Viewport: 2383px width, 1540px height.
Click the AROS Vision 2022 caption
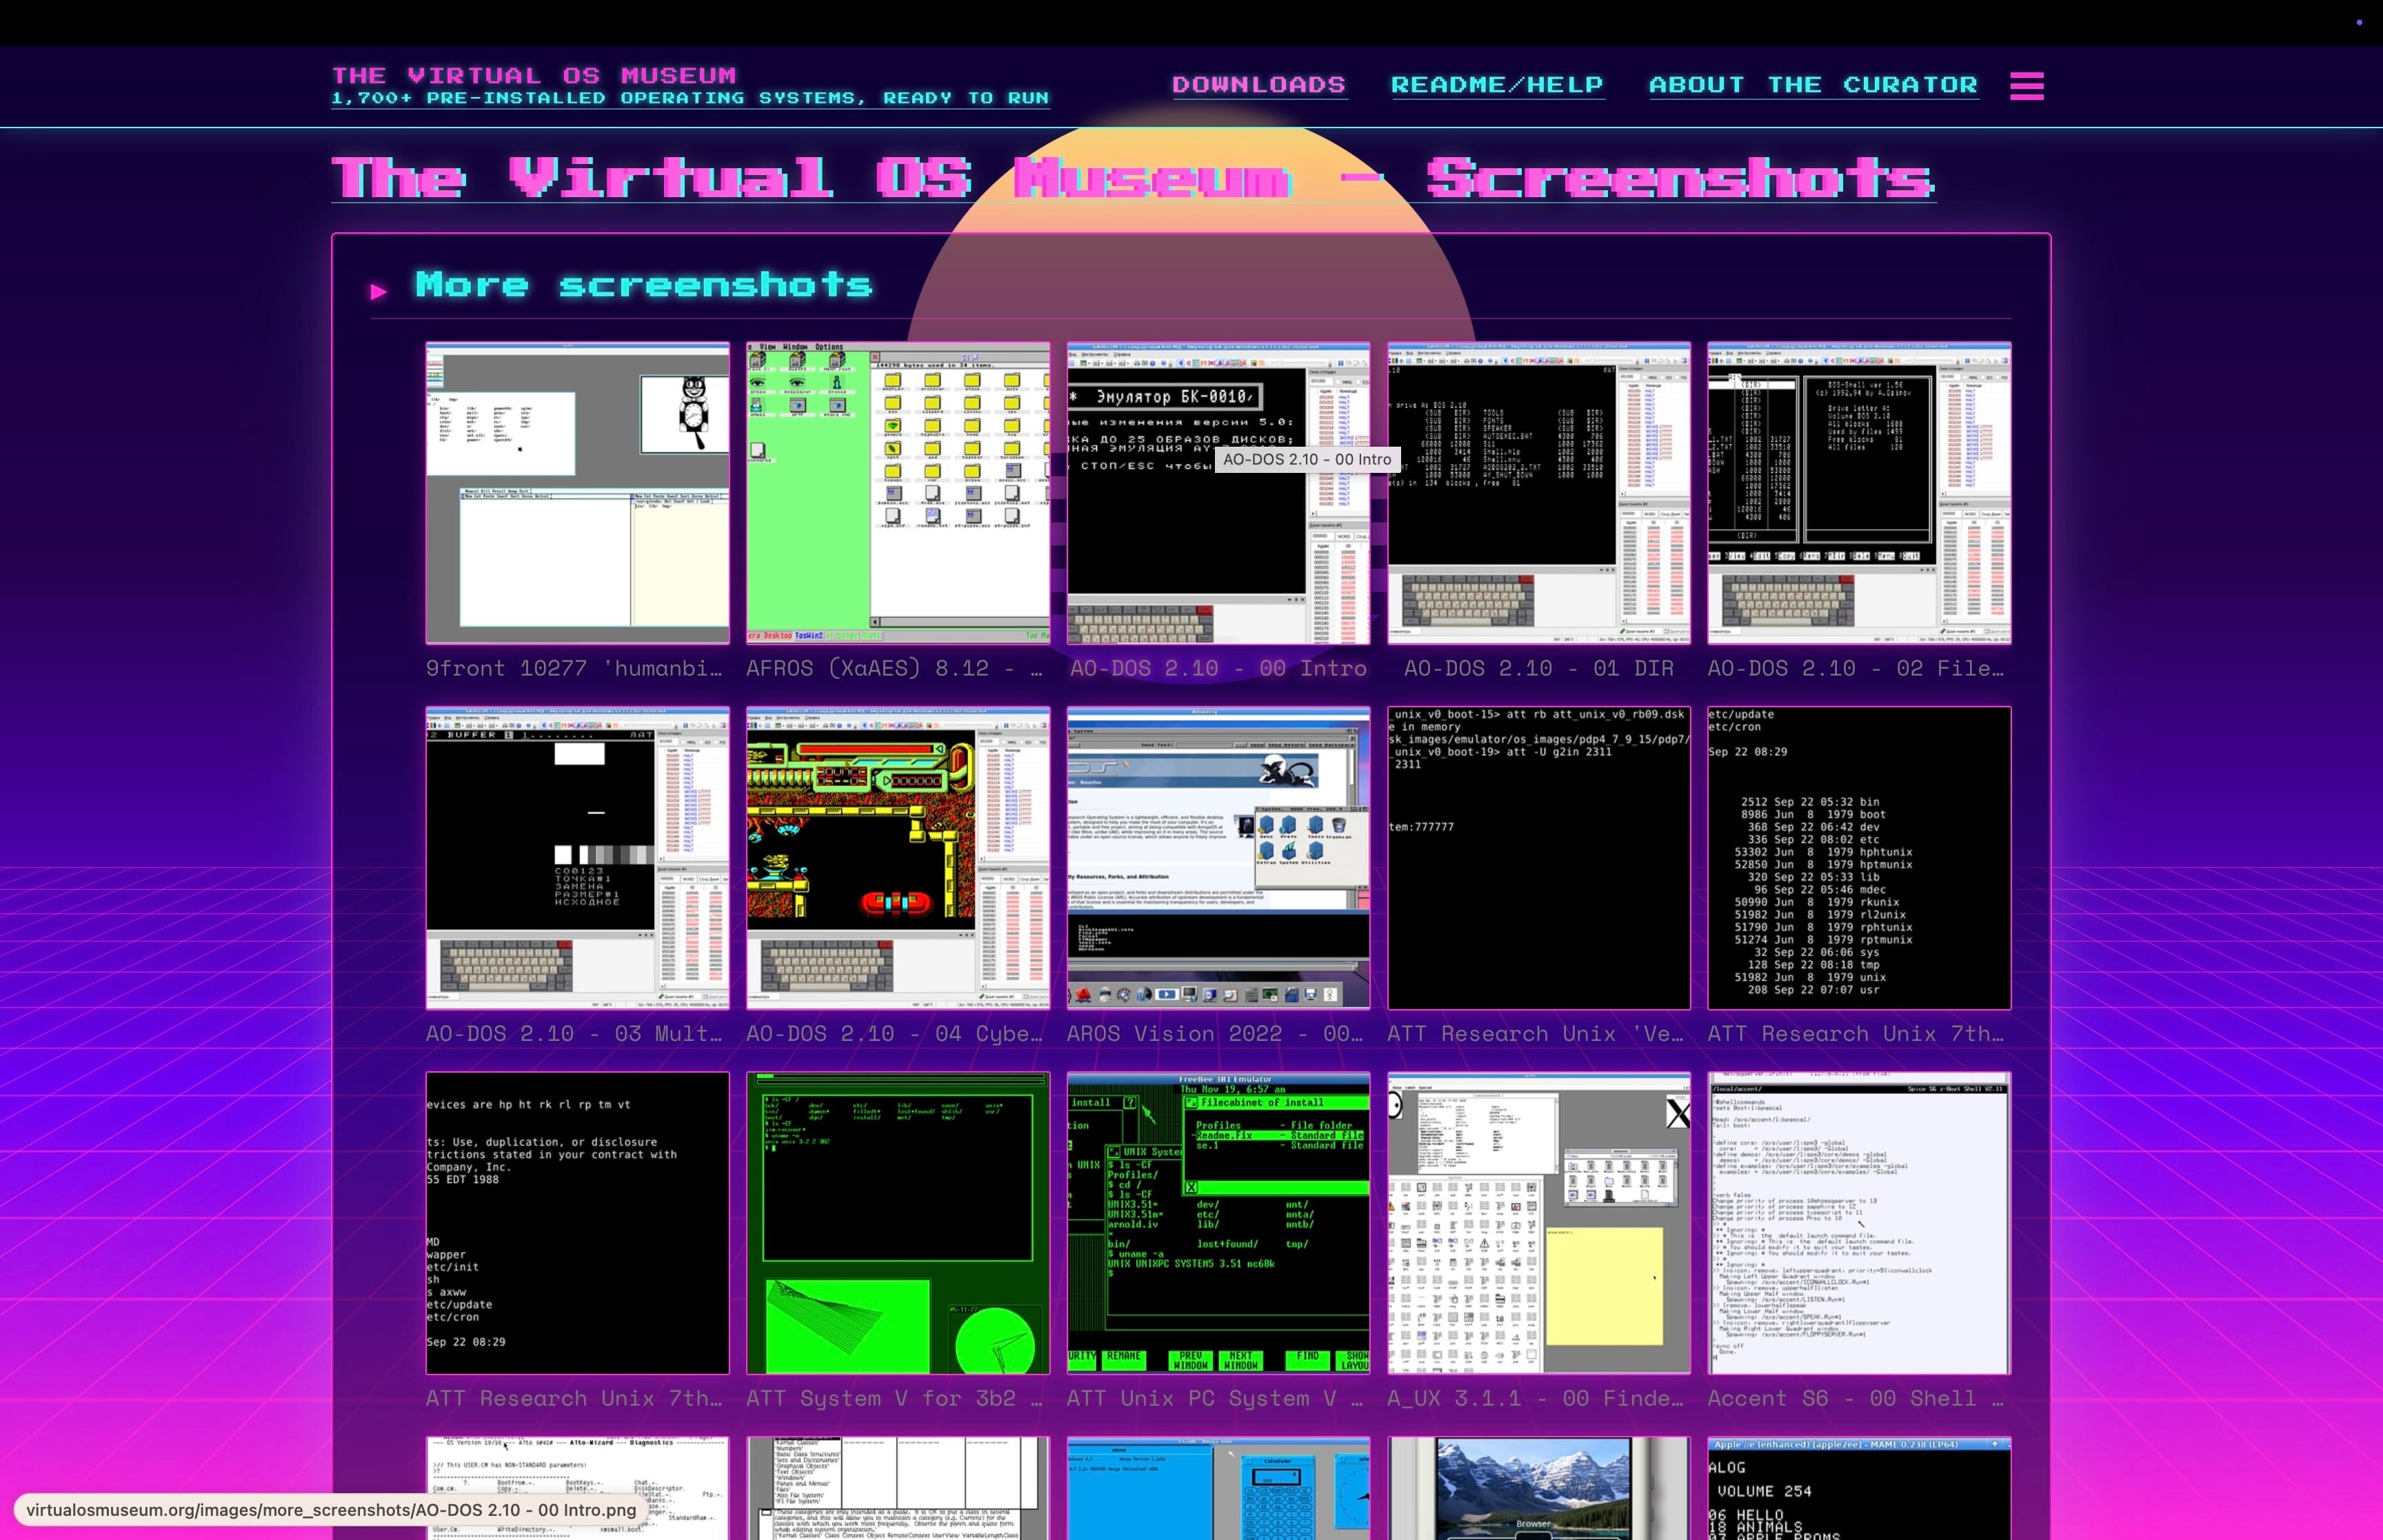point(1215,1033)
